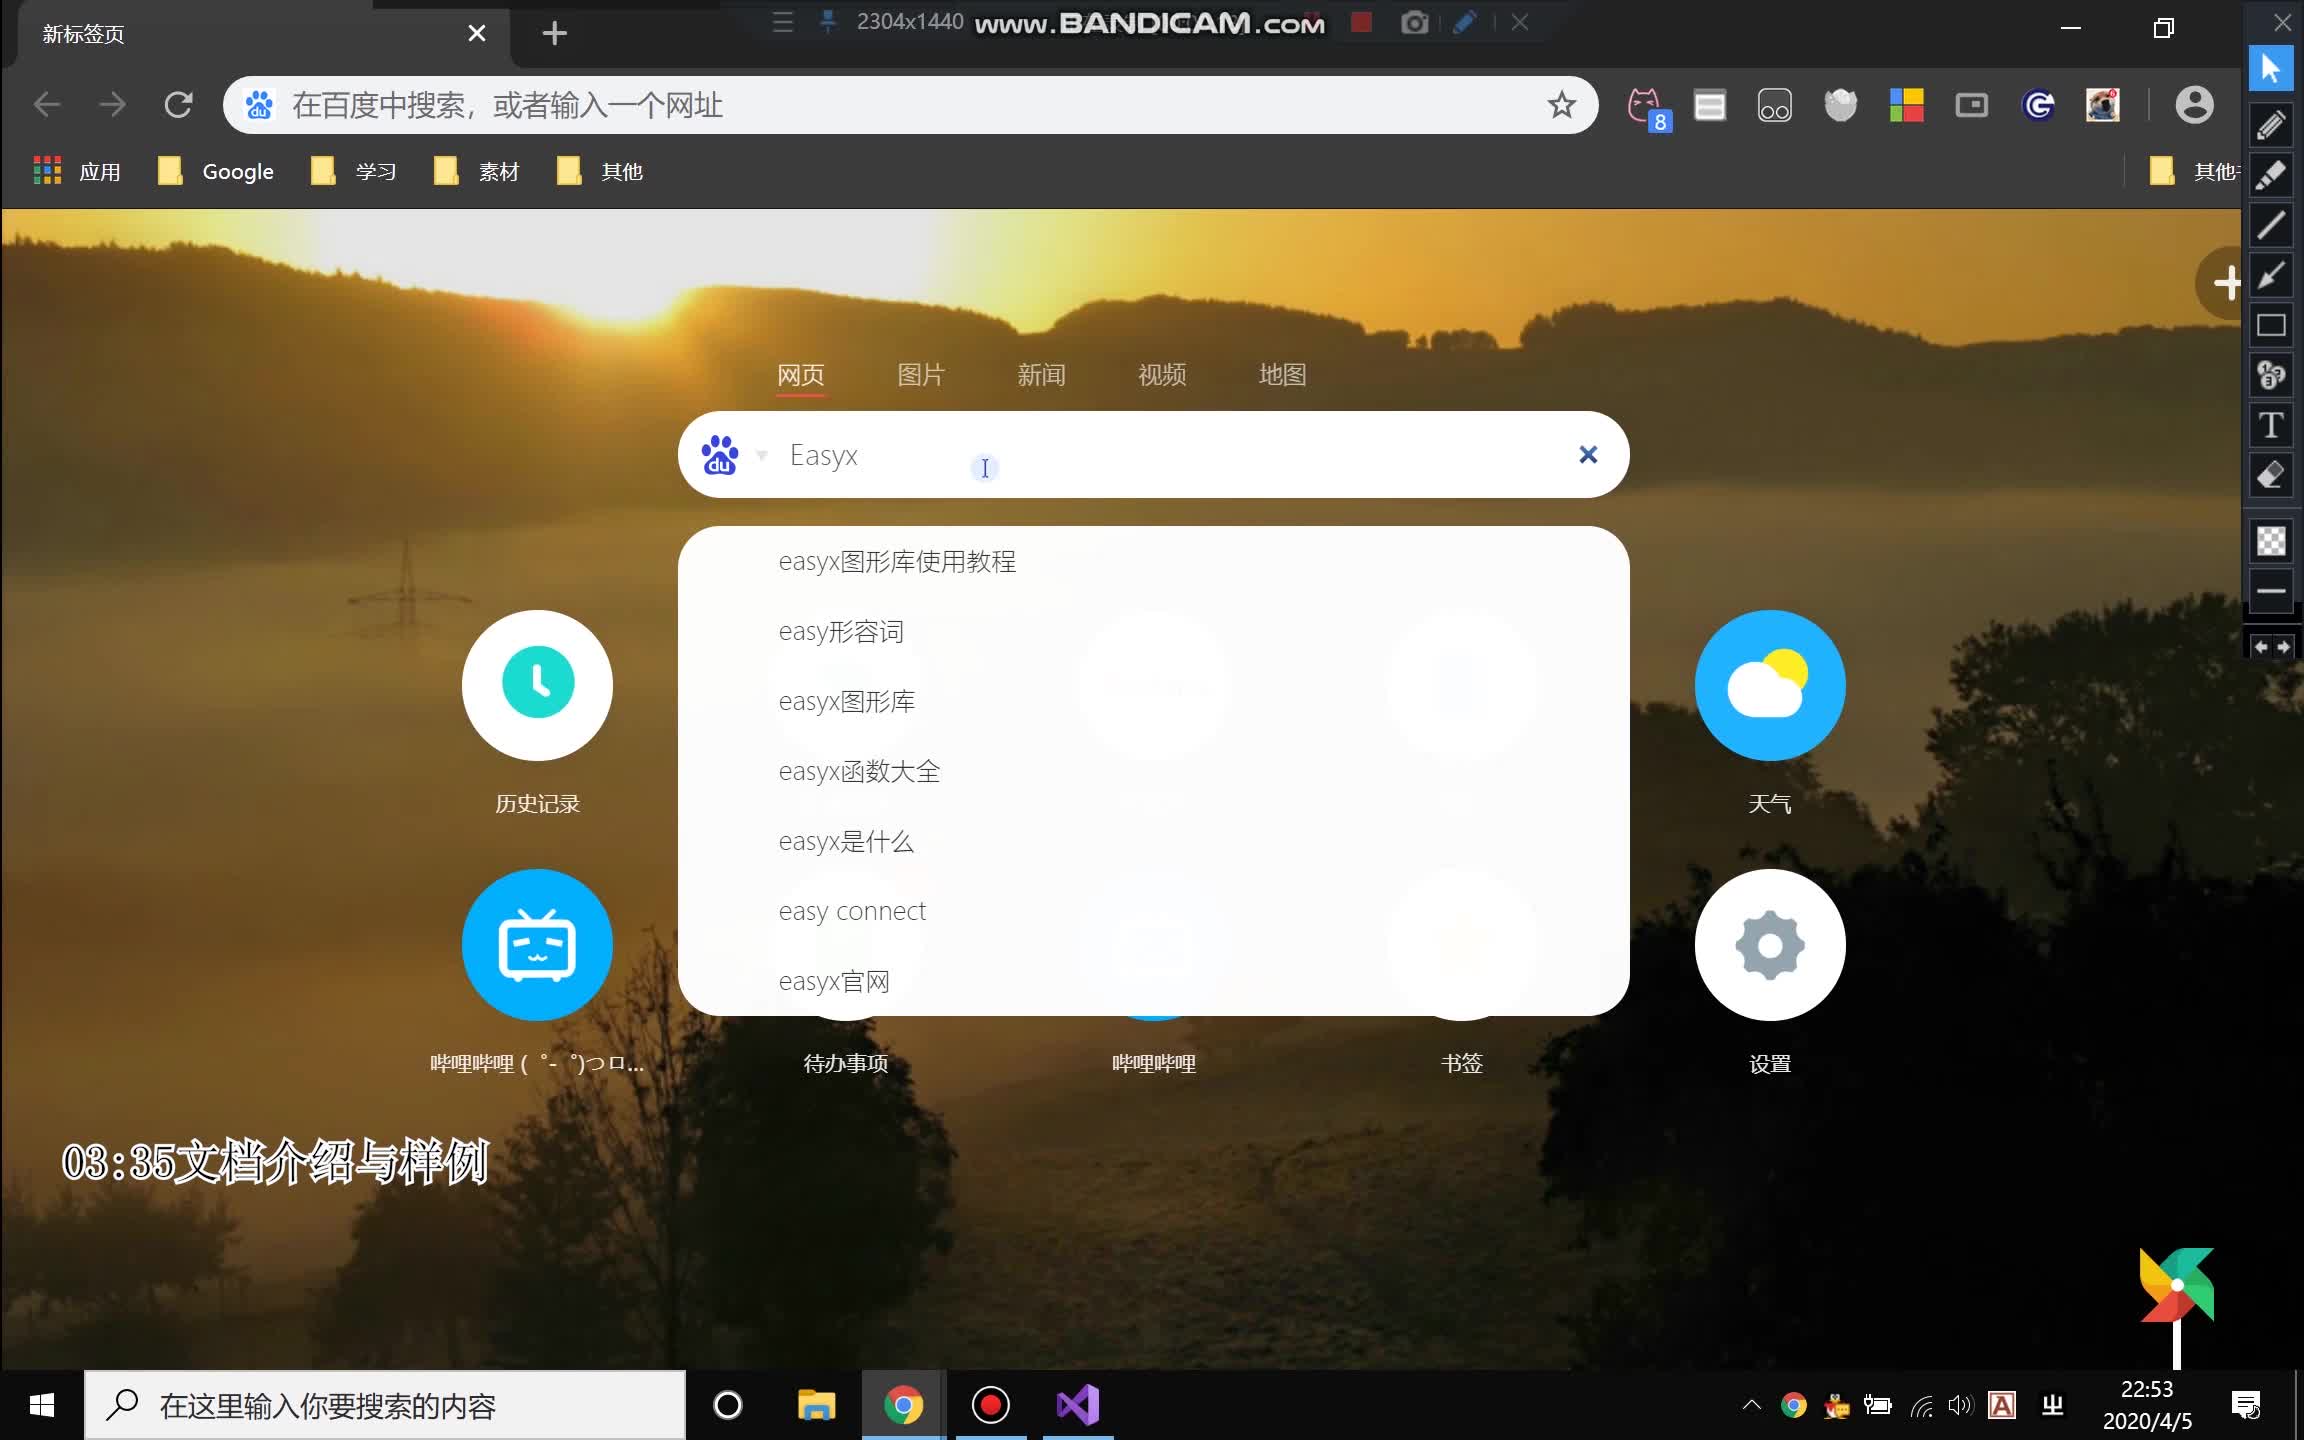This screenshot has height=1440, width=2304.
Task: Select the Bandicam rectangle tool
Action: (2271, 325)
